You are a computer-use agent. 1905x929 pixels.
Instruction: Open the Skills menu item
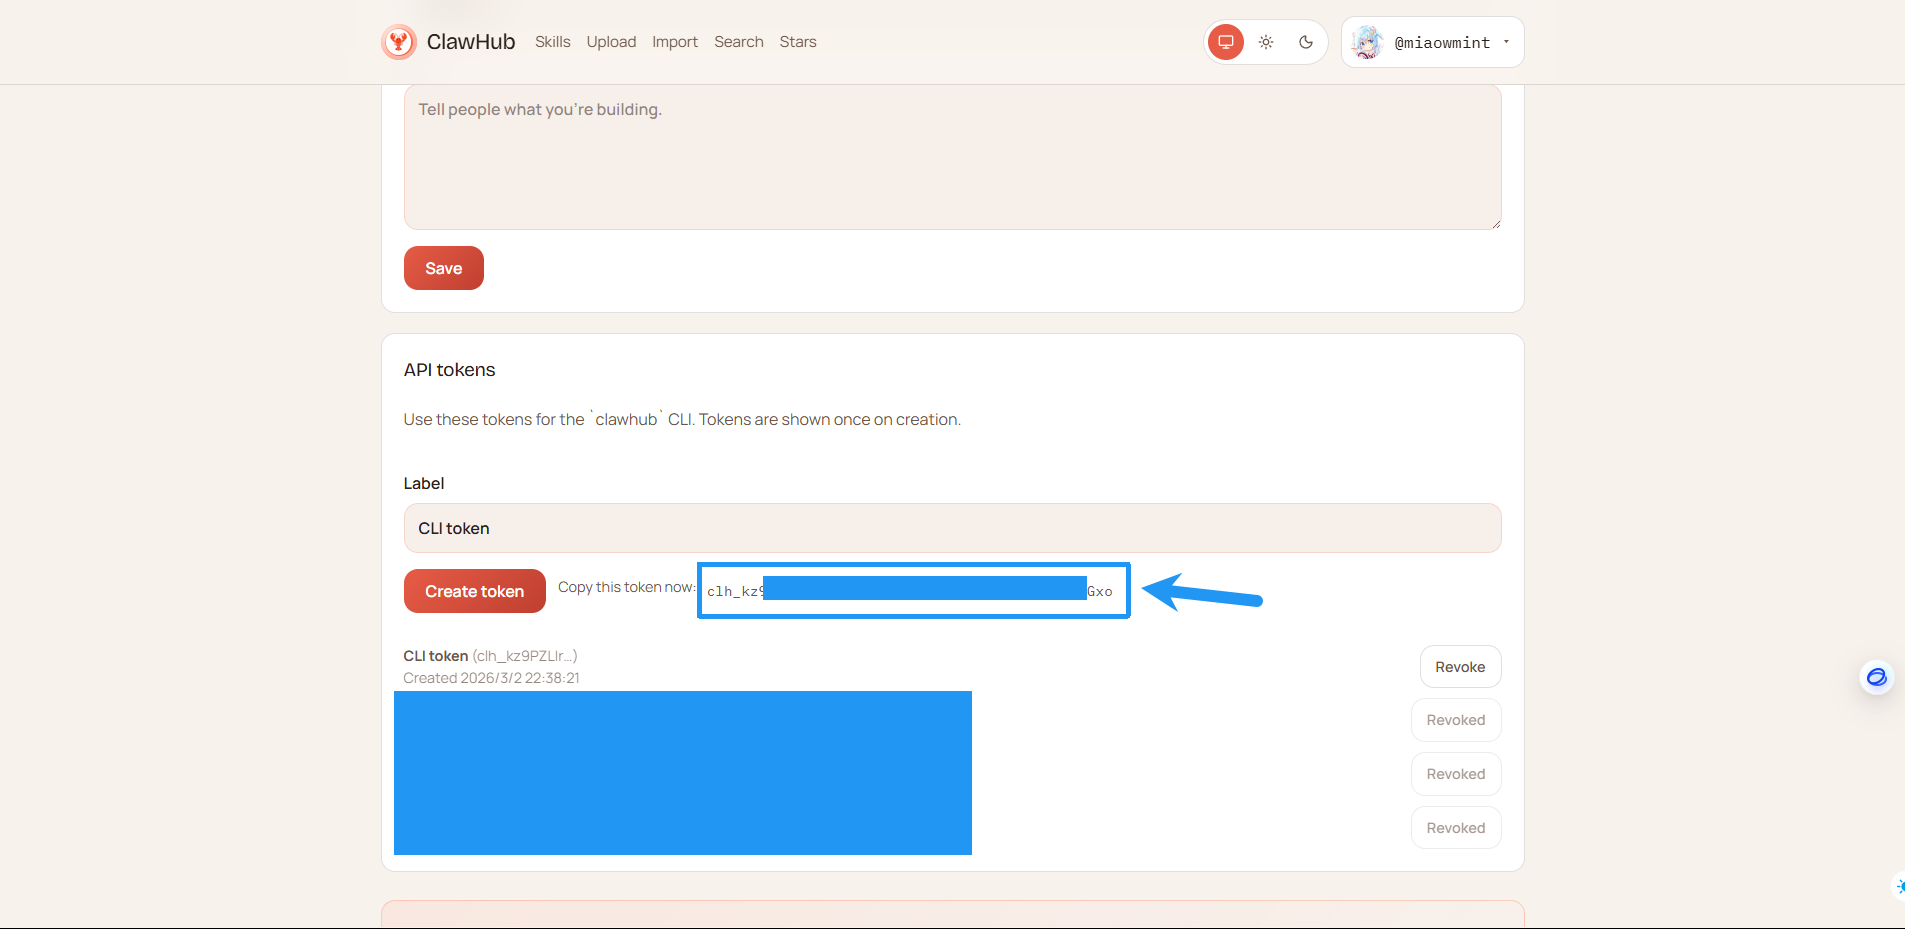point(552,42)
